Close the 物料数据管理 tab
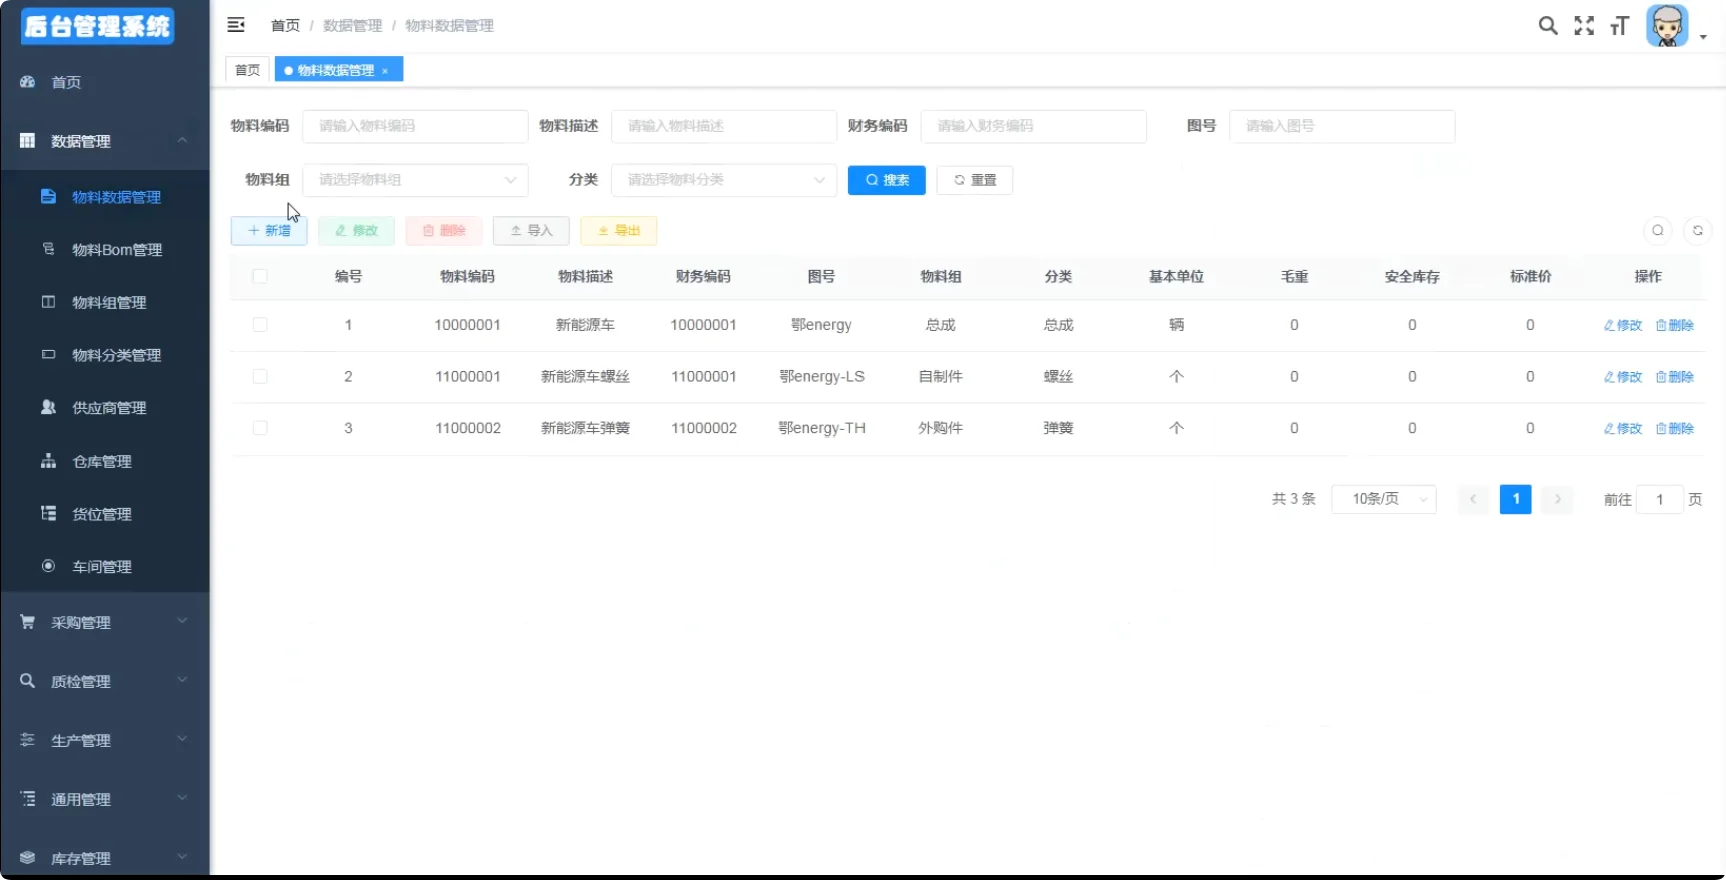 (x=385, y=71)
